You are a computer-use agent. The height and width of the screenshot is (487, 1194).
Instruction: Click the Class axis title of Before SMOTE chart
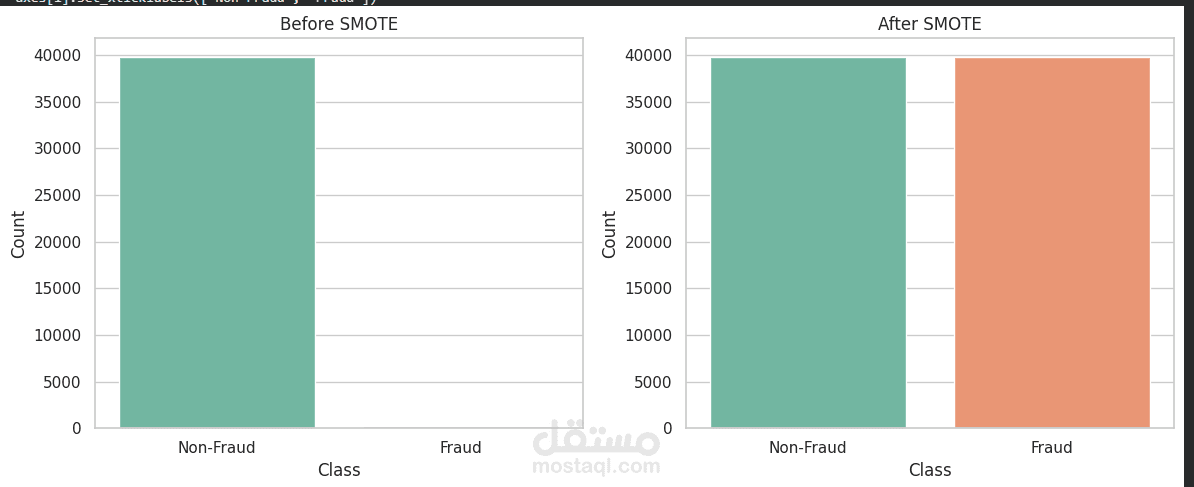coord(339,470)
